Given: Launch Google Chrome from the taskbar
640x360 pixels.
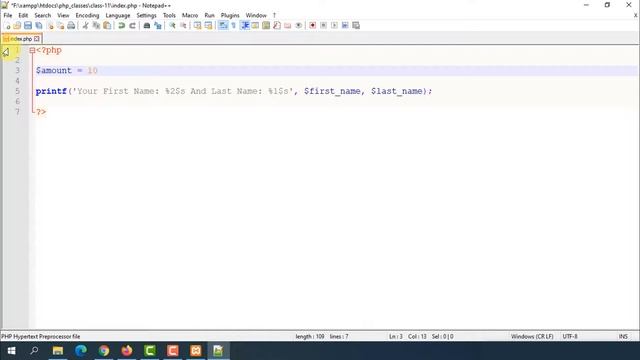Looking at the screenshot, I should pyautogui.click(x=104, y=351).
